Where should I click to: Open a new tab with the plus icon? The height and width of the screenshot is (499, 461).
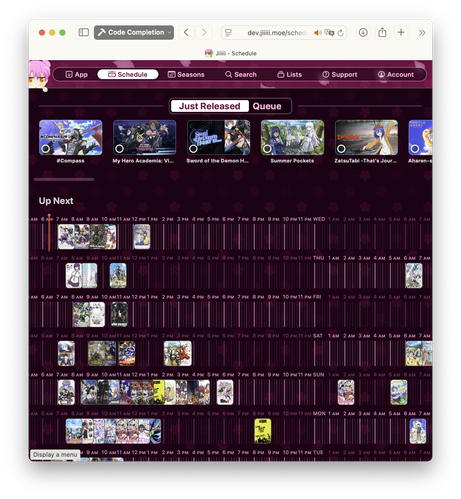click(x=401, y=32)
